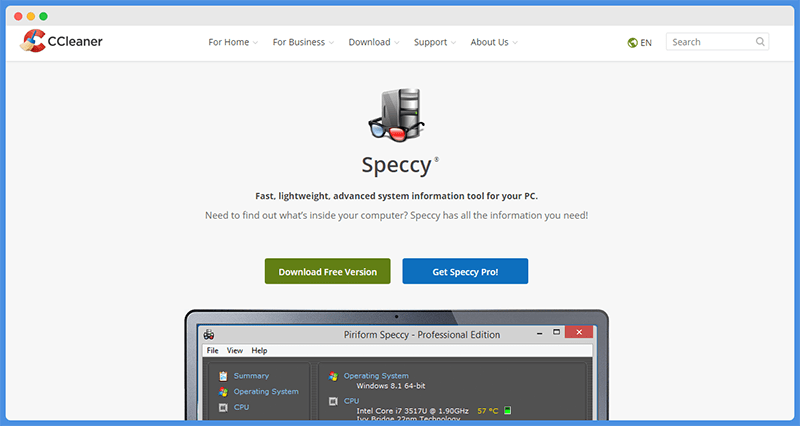
Task: Click the magnifying glass search icon
Action: click(x=760, y=42)
